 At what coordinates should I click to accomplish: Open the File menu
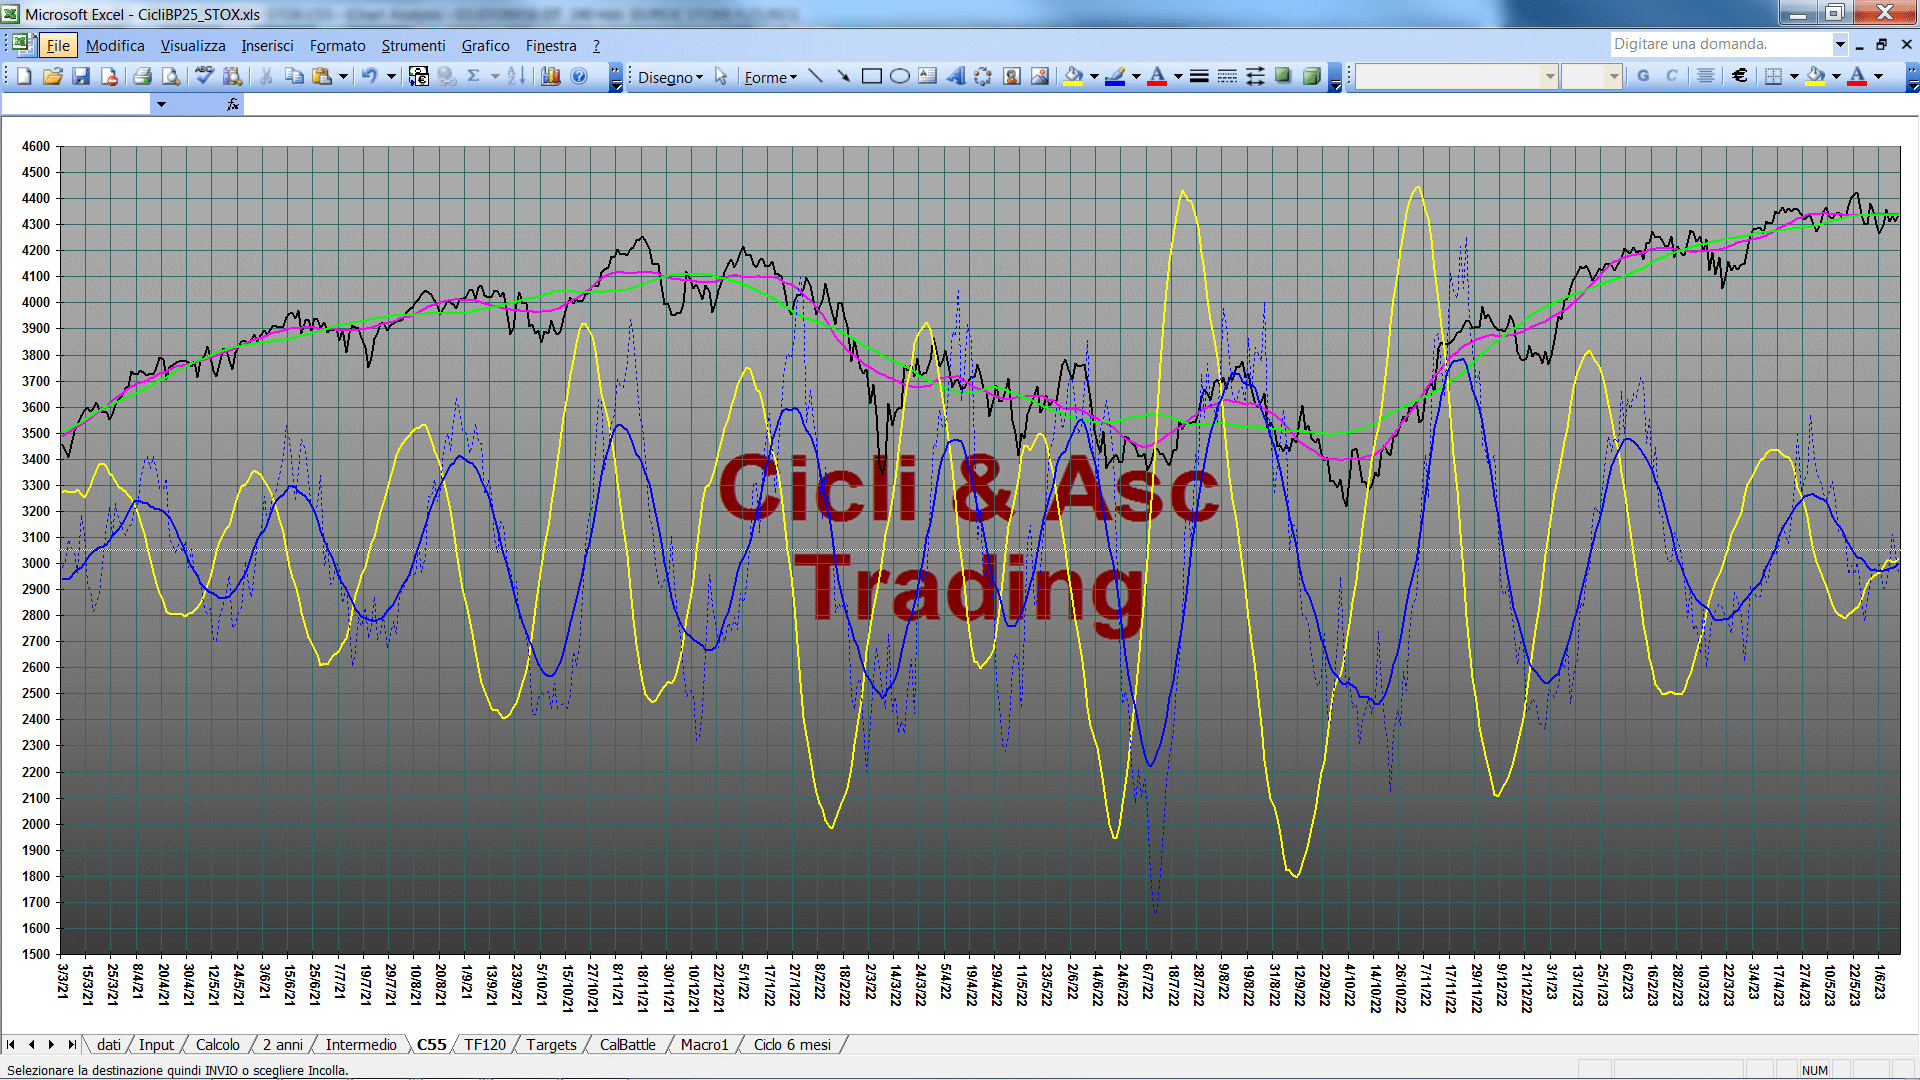pyautogui.click(x=58, y=45)
